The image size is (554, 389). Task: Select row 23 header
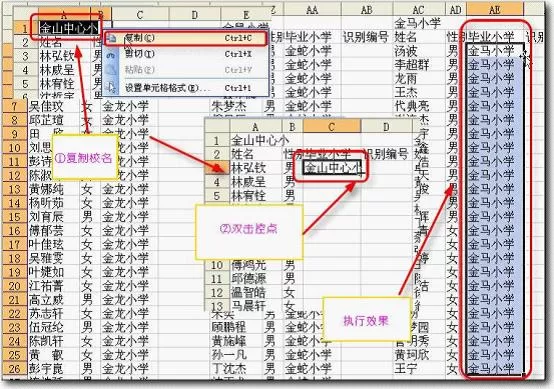coord(14,328)
